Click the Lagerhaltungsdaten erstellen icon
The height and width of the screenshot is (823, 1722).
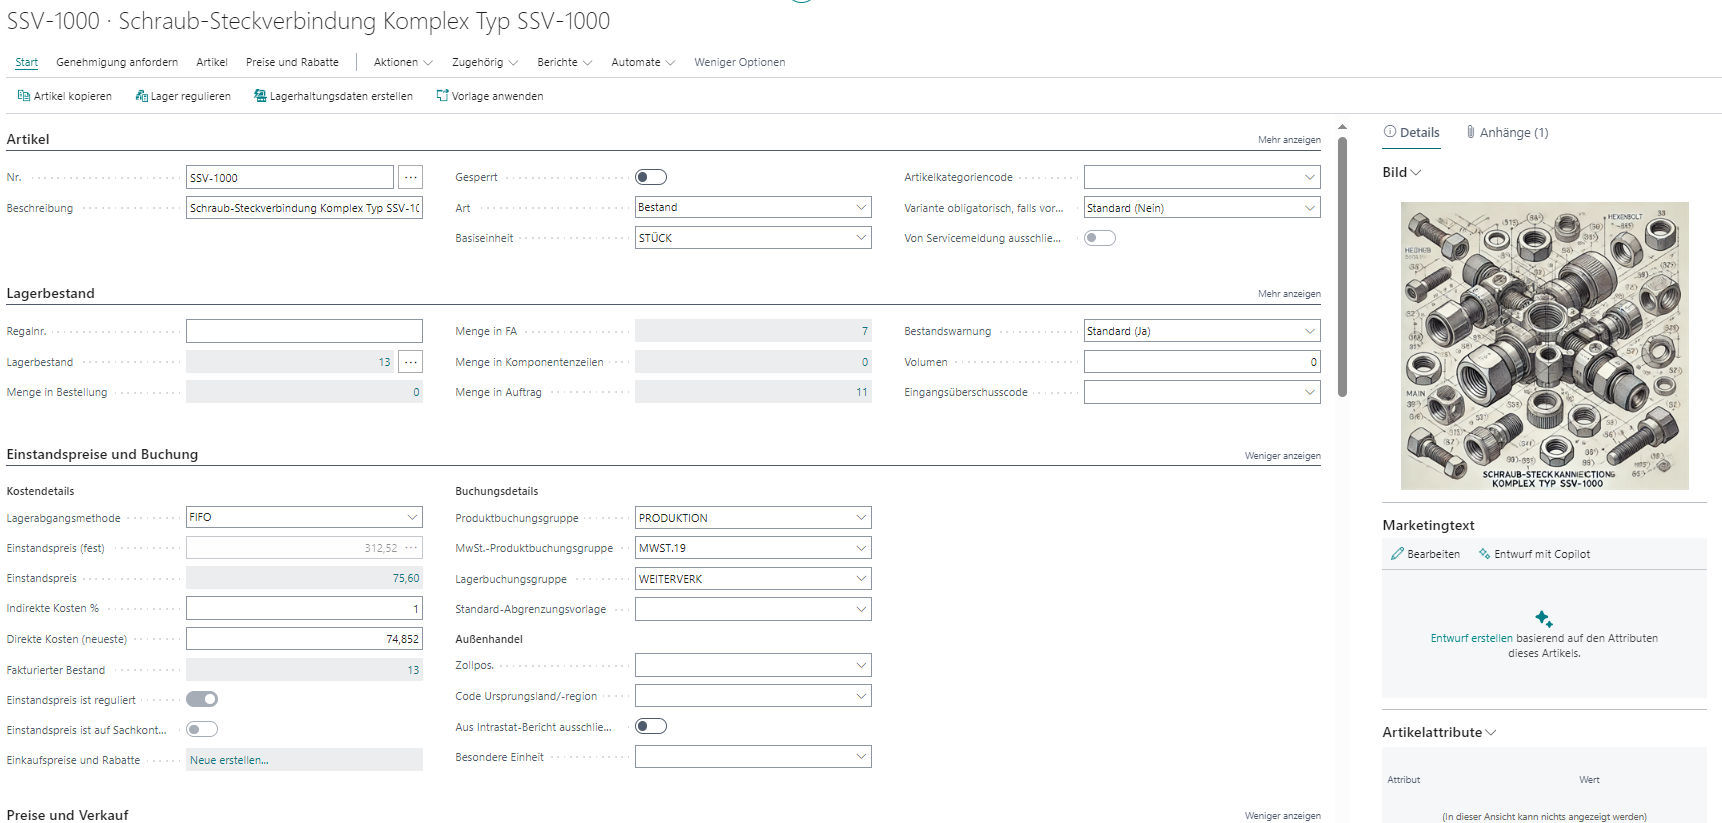click(260, 96)
